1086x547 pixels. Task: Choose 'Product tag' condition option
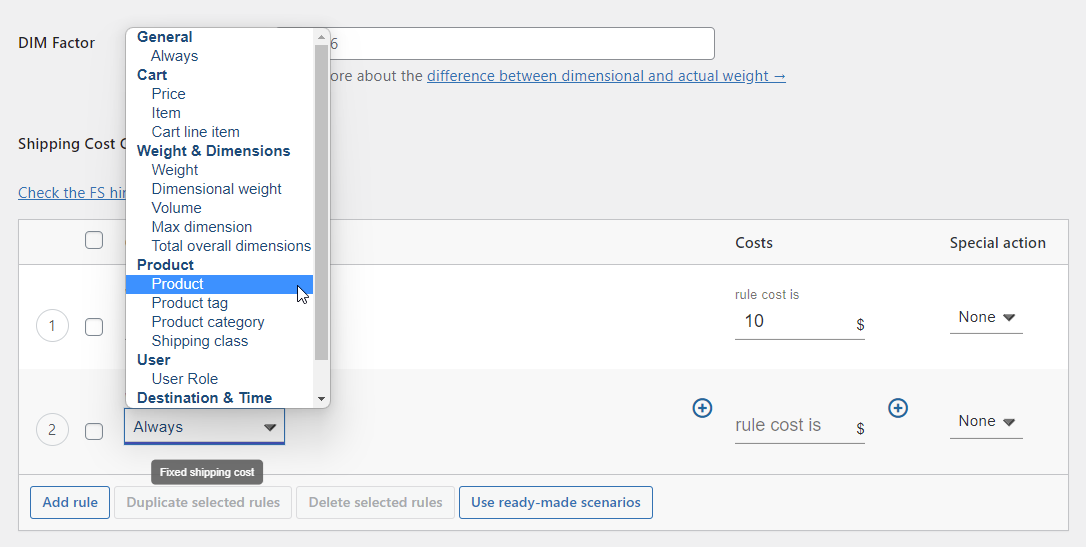220,303
